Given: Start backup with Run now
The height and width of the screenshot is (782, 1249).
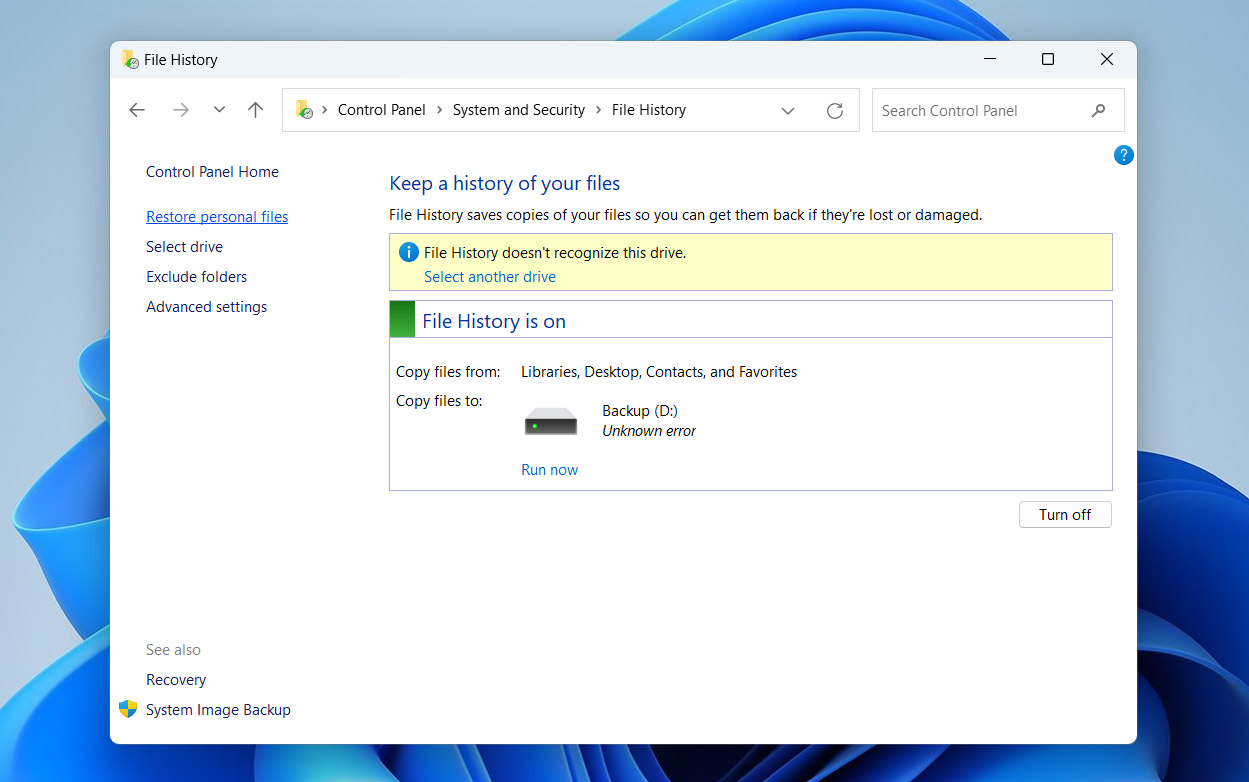Looking at the screenshot, I should (549, 470).
